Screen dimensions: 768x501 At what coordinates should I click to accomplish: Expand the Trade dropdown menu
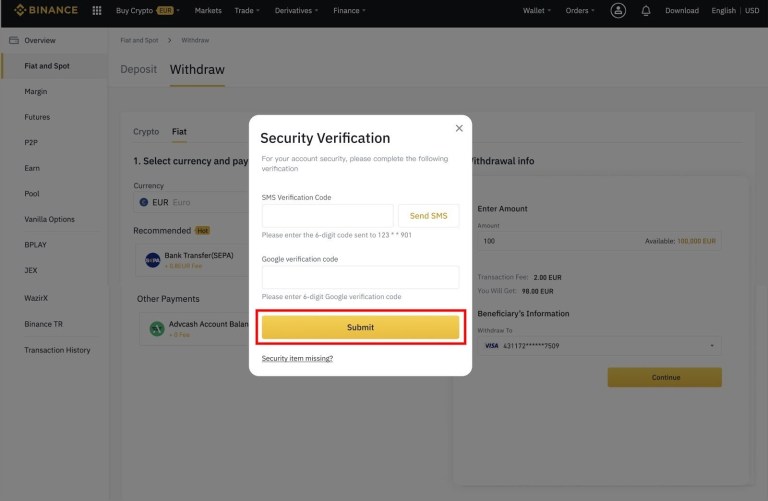[247, 10]
